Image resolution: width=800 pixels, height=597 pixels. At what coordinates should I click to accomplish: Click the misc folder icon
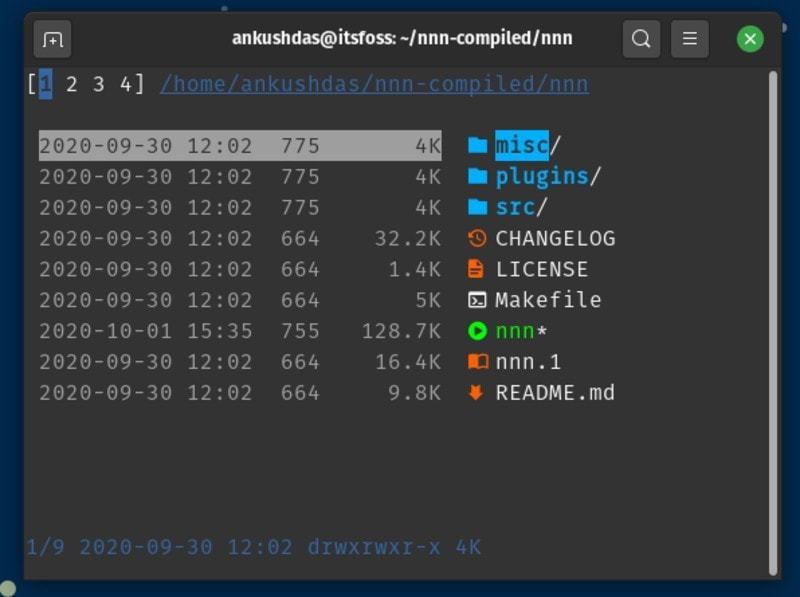pos(478,146)
